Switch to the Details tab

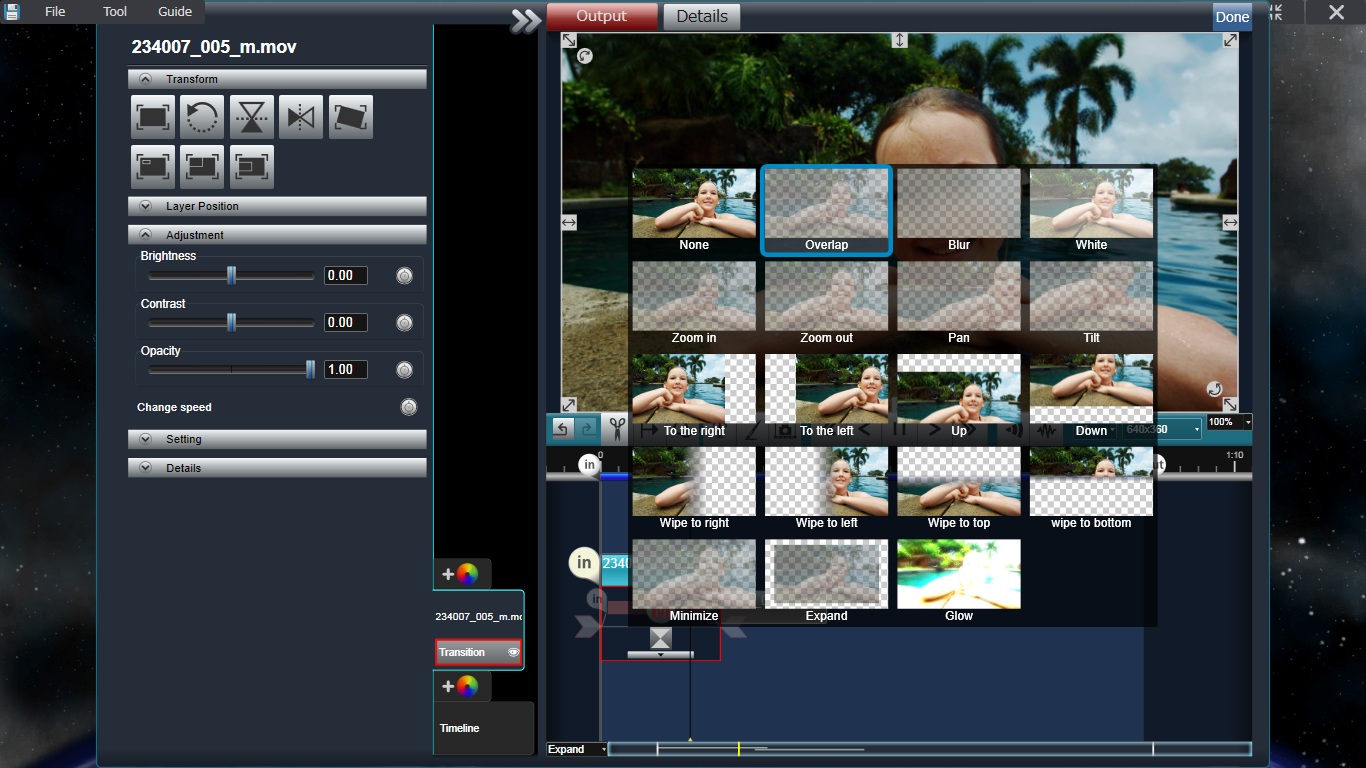pyautogui.click(x=702, y=16)
